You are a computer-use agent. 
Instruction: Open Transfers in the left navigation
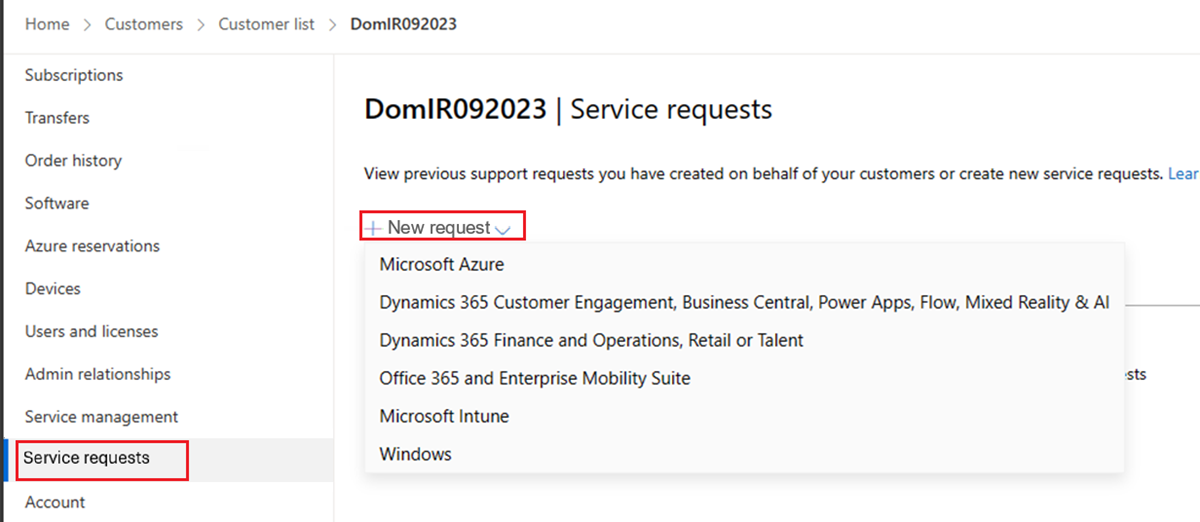tap(57, 118)
